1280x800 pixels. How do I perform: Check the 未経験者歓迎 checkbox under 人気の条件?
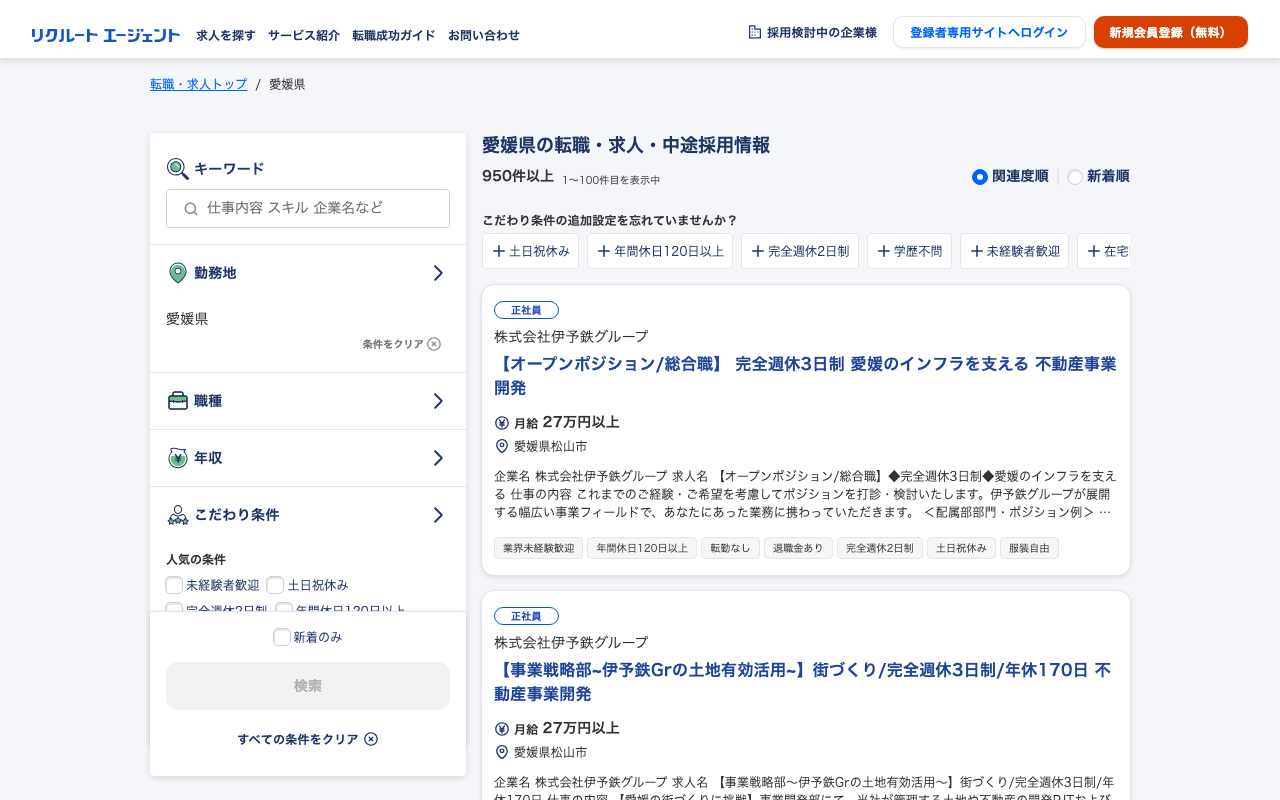click(x=174, y=585)
